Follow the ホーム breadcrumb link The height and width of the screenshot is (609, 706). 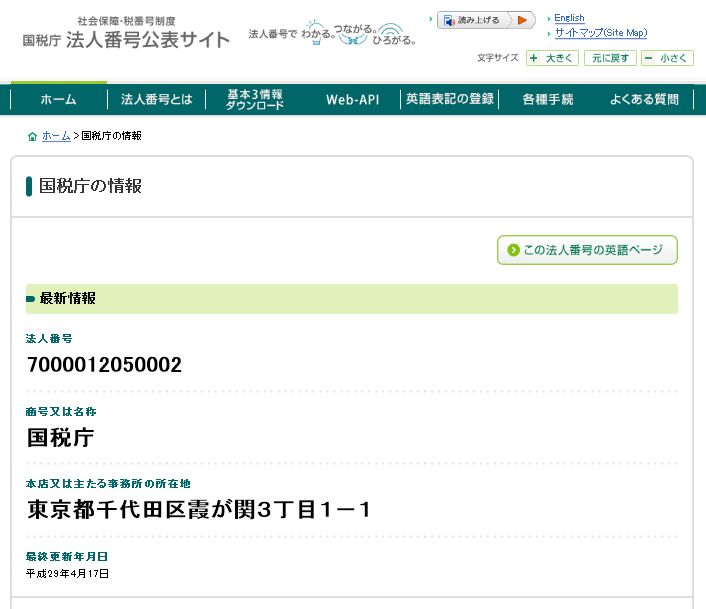(56, 136)
